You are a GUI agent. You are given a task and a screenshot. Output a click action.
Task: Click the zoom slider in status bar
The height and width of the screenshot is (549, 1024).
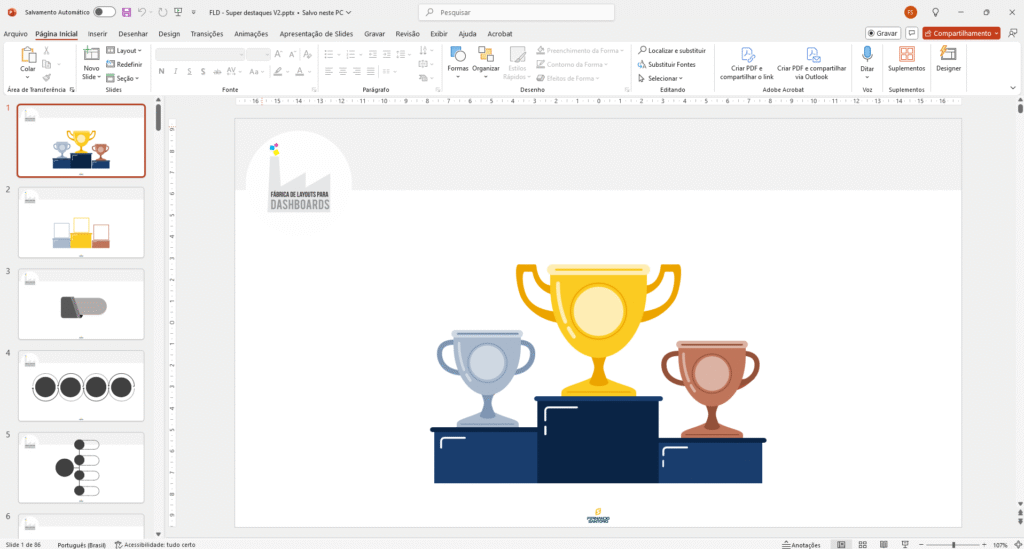952,545
